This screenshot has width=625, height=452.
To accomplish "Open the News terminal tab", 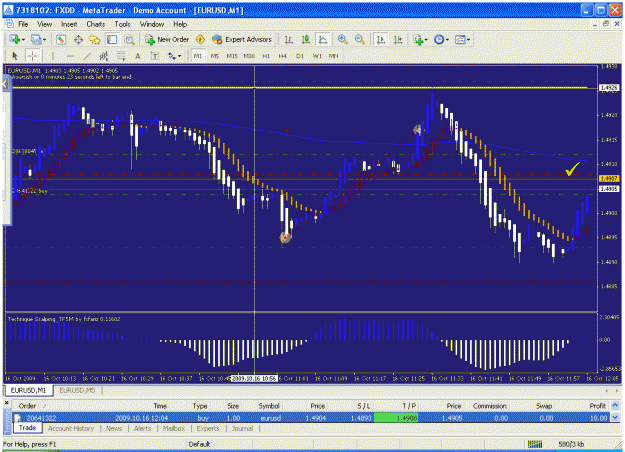I will click(x=114, y=428).
